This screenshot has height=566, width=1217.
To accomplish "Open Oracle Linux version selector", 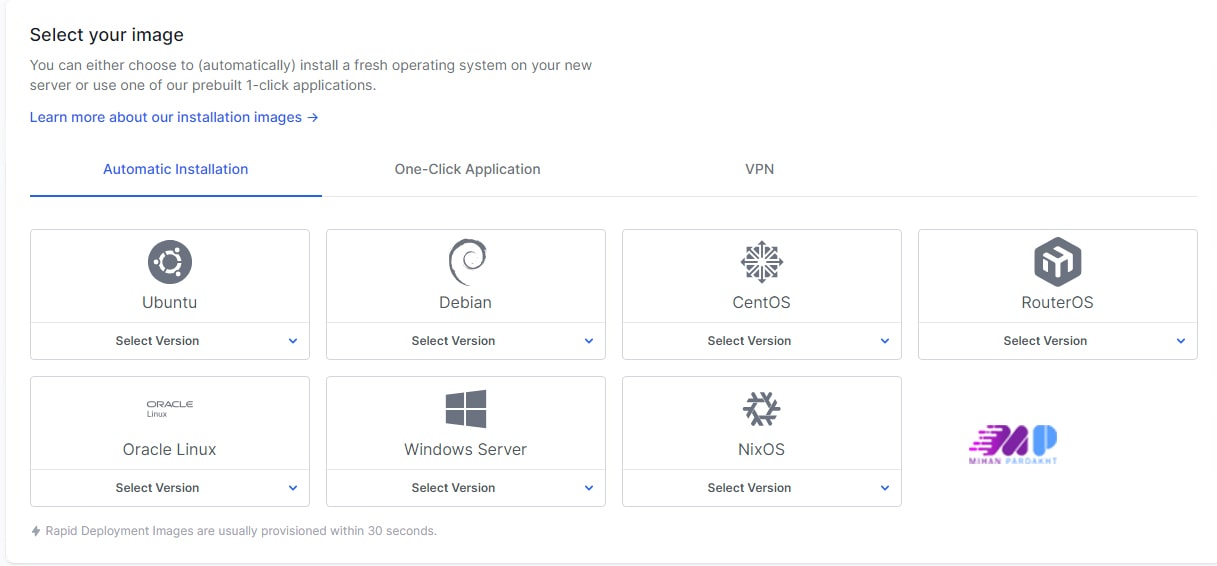I will pyautogui.click(x=170, y=488).
